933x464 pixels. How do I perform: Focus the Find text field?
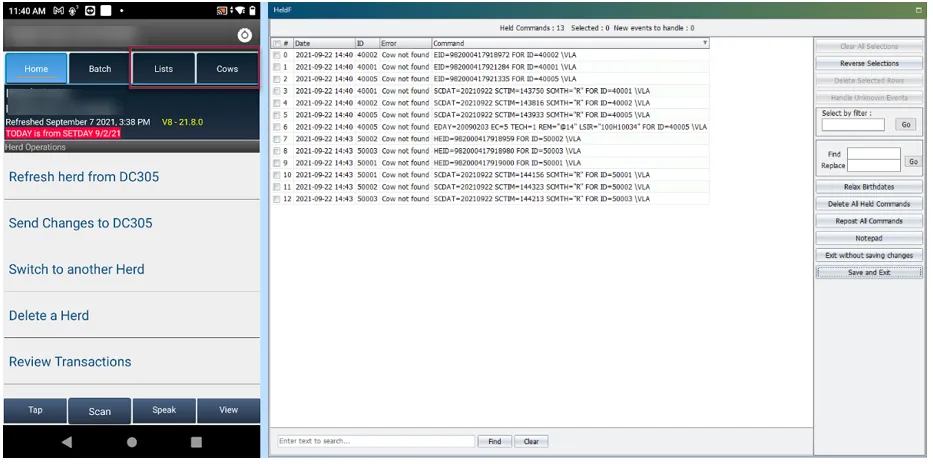click(x=873, y=153)
